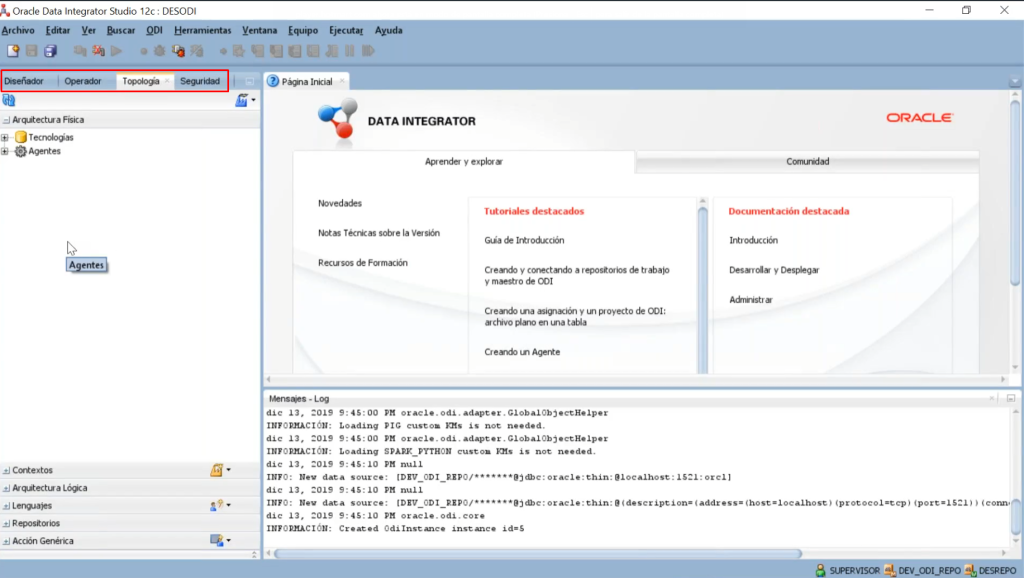This screenshot has width=1024, height=578.
Task: Expand the Tecnologías tree node
Action: tap(5, 138)
